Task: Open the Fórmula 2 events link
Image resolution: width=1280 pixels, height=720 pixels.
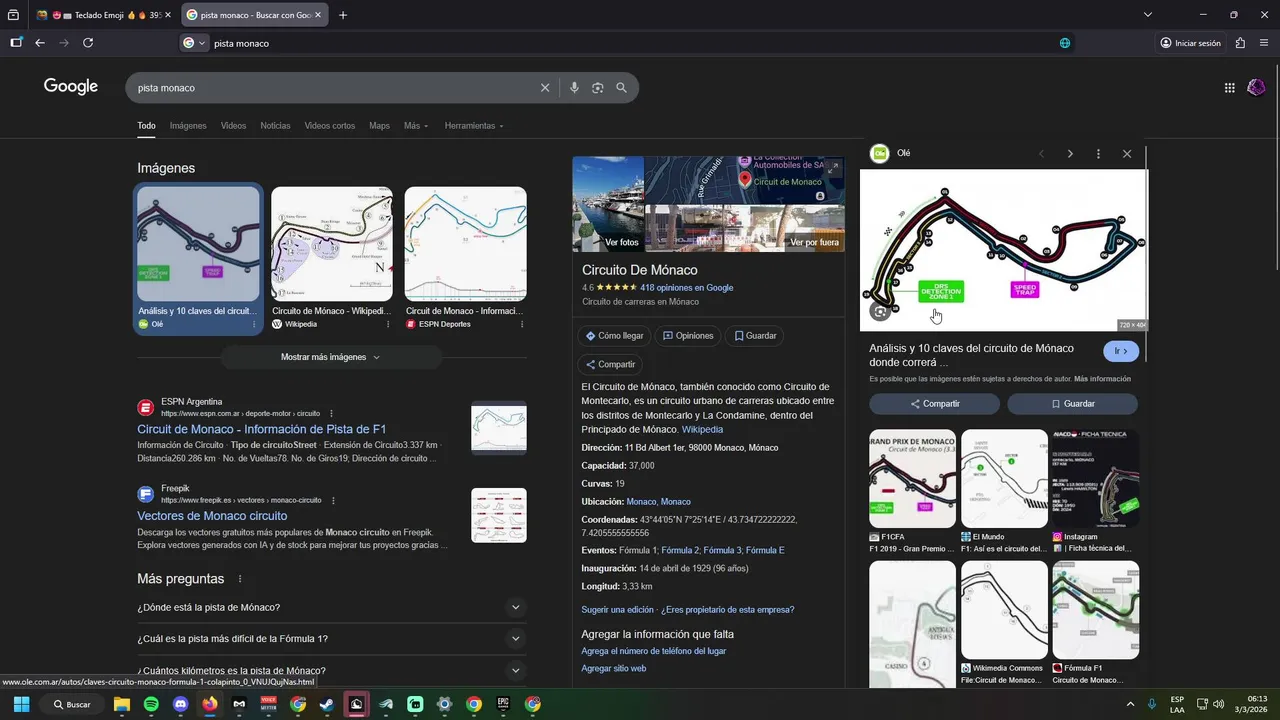Action: 680,550
